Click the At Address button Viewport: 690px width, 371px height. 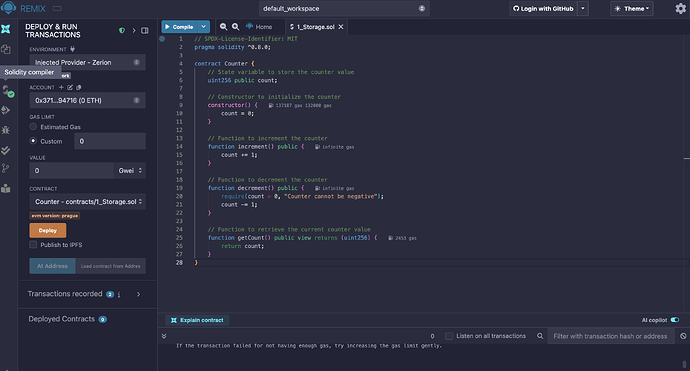[52, 266]
